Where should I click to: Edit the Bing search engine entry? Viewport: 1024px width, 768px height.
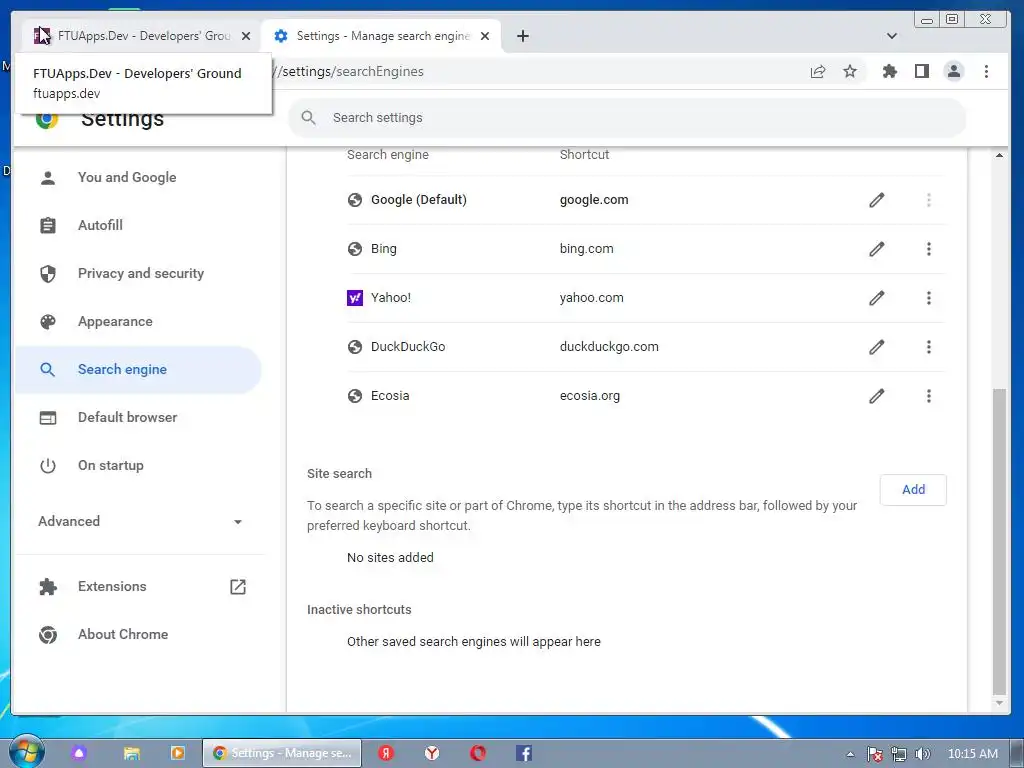[876, 249]
